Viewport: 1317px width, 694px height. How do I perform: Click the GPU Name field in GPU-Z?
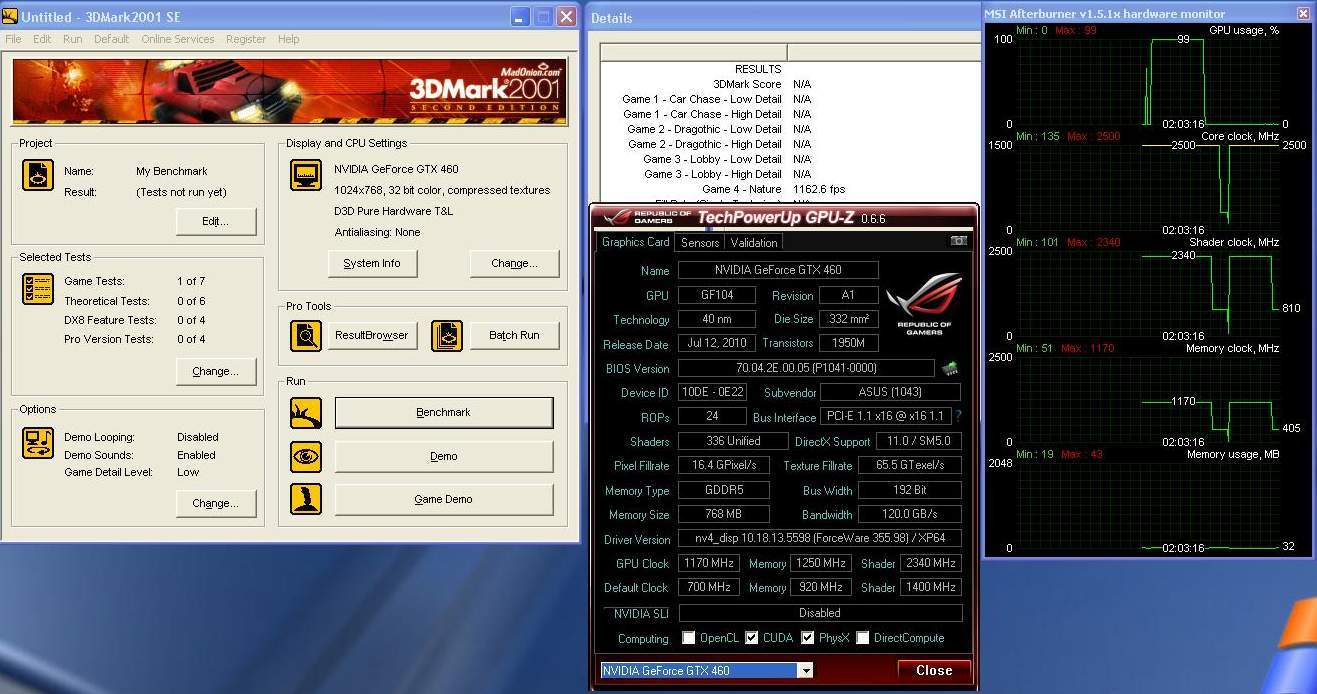click(778, 270)
